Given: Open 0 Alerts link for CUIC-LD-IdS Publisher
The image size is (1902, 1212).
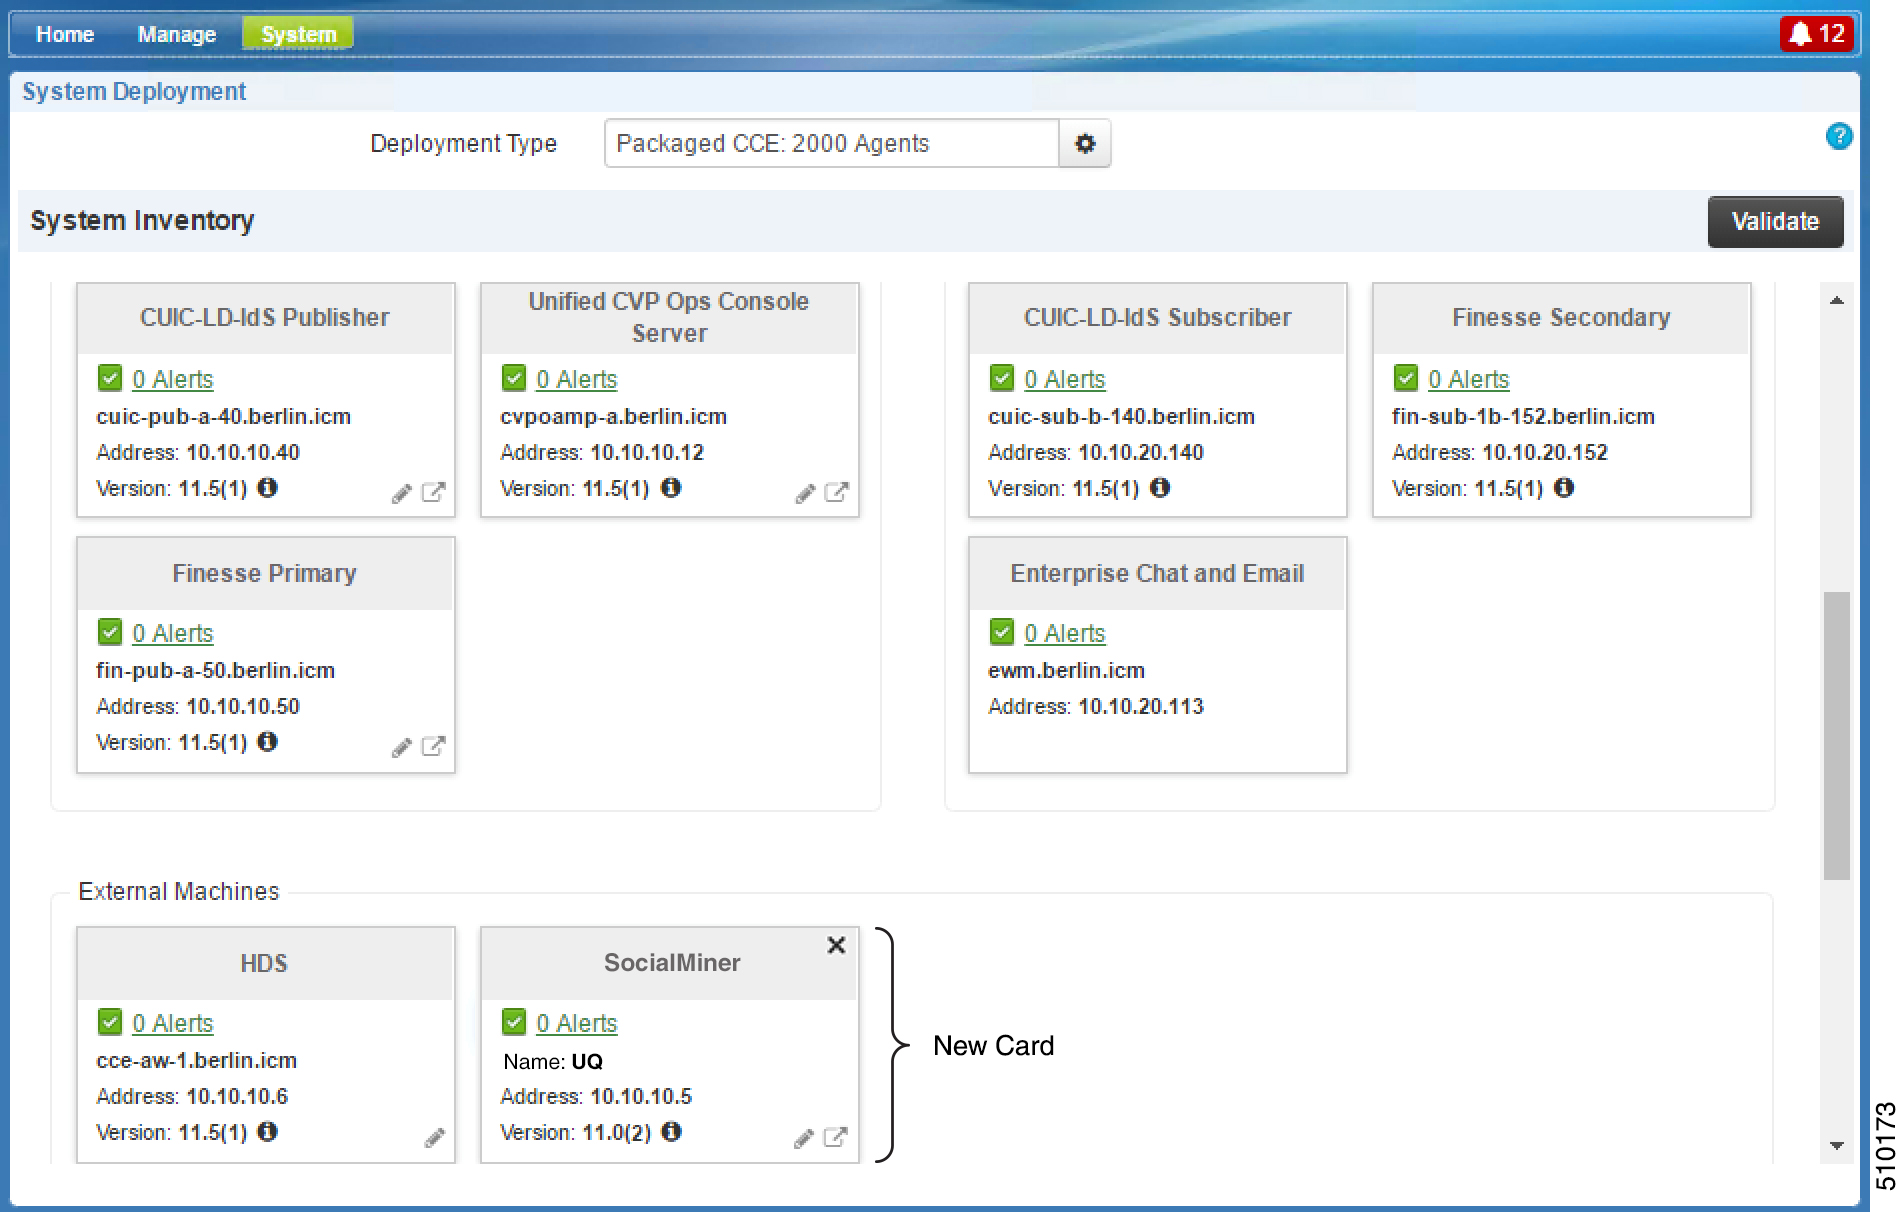Looking at the screenshot, I should tap(173, 380).
